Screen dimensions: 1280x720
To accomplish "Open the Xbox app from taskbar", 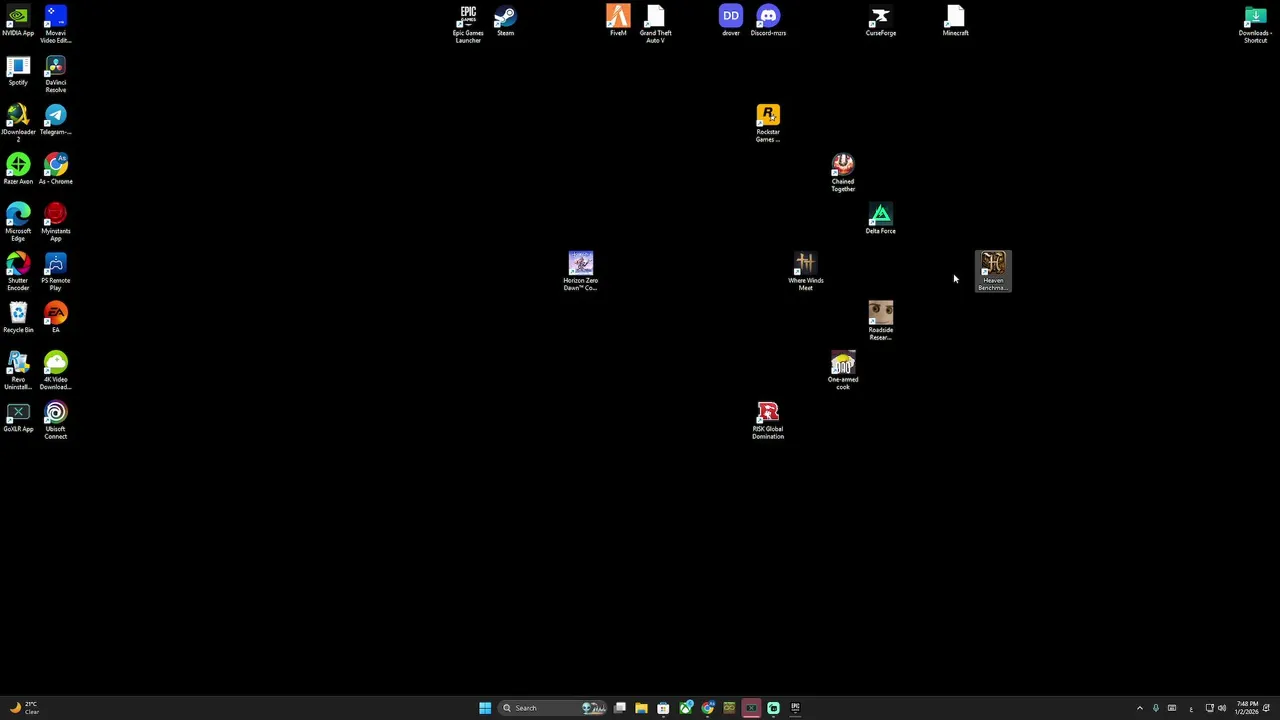I will (686, 708).
